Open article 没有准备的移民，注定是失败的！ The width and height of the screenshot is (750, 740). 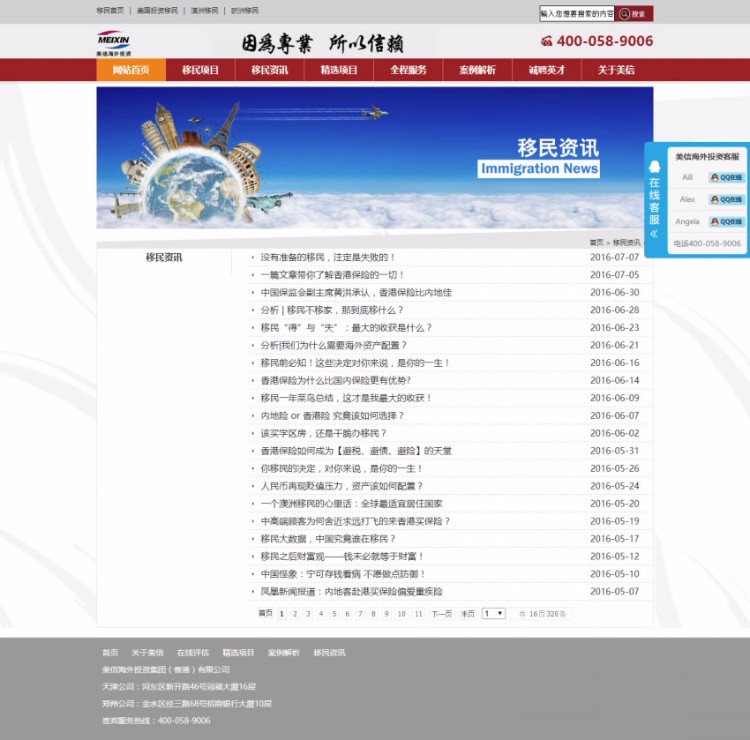(x=328, y=257)
